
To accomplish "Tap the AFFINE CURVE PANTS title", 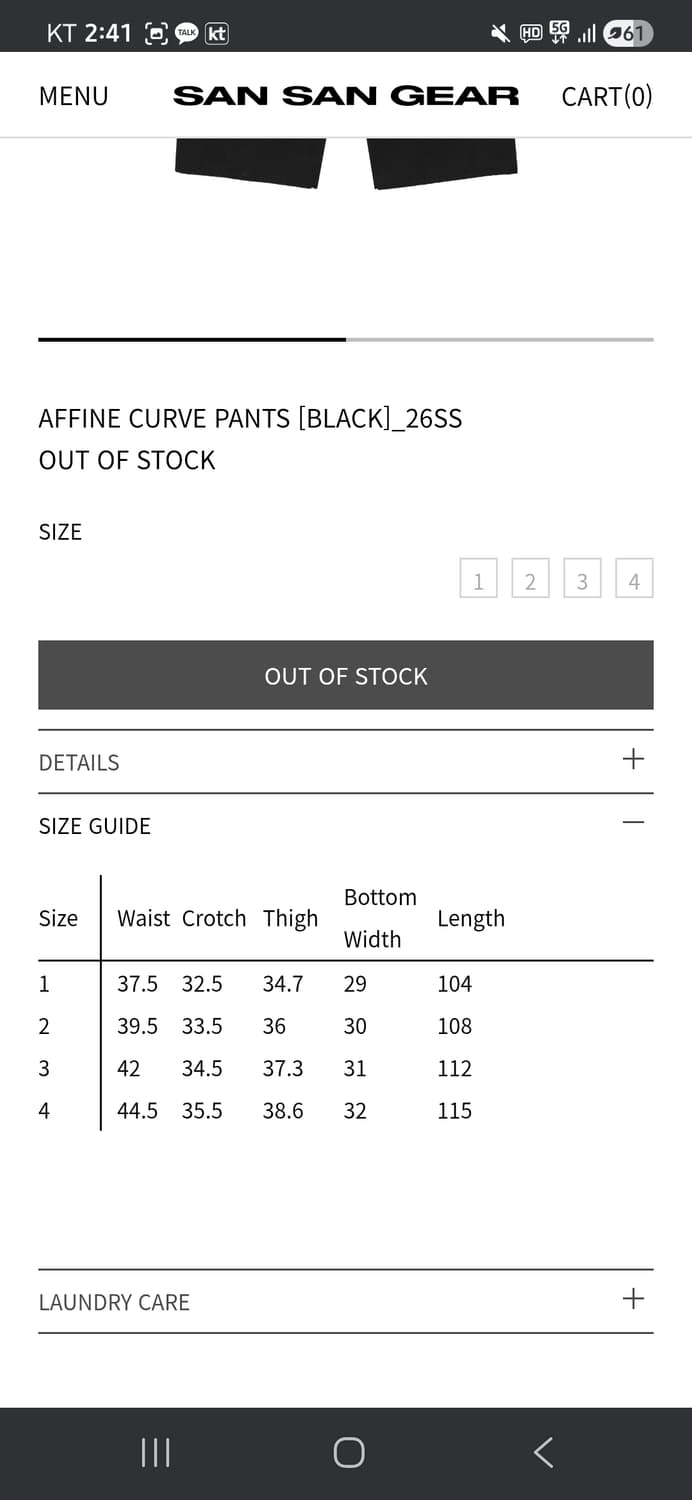I will click(250, 418).
